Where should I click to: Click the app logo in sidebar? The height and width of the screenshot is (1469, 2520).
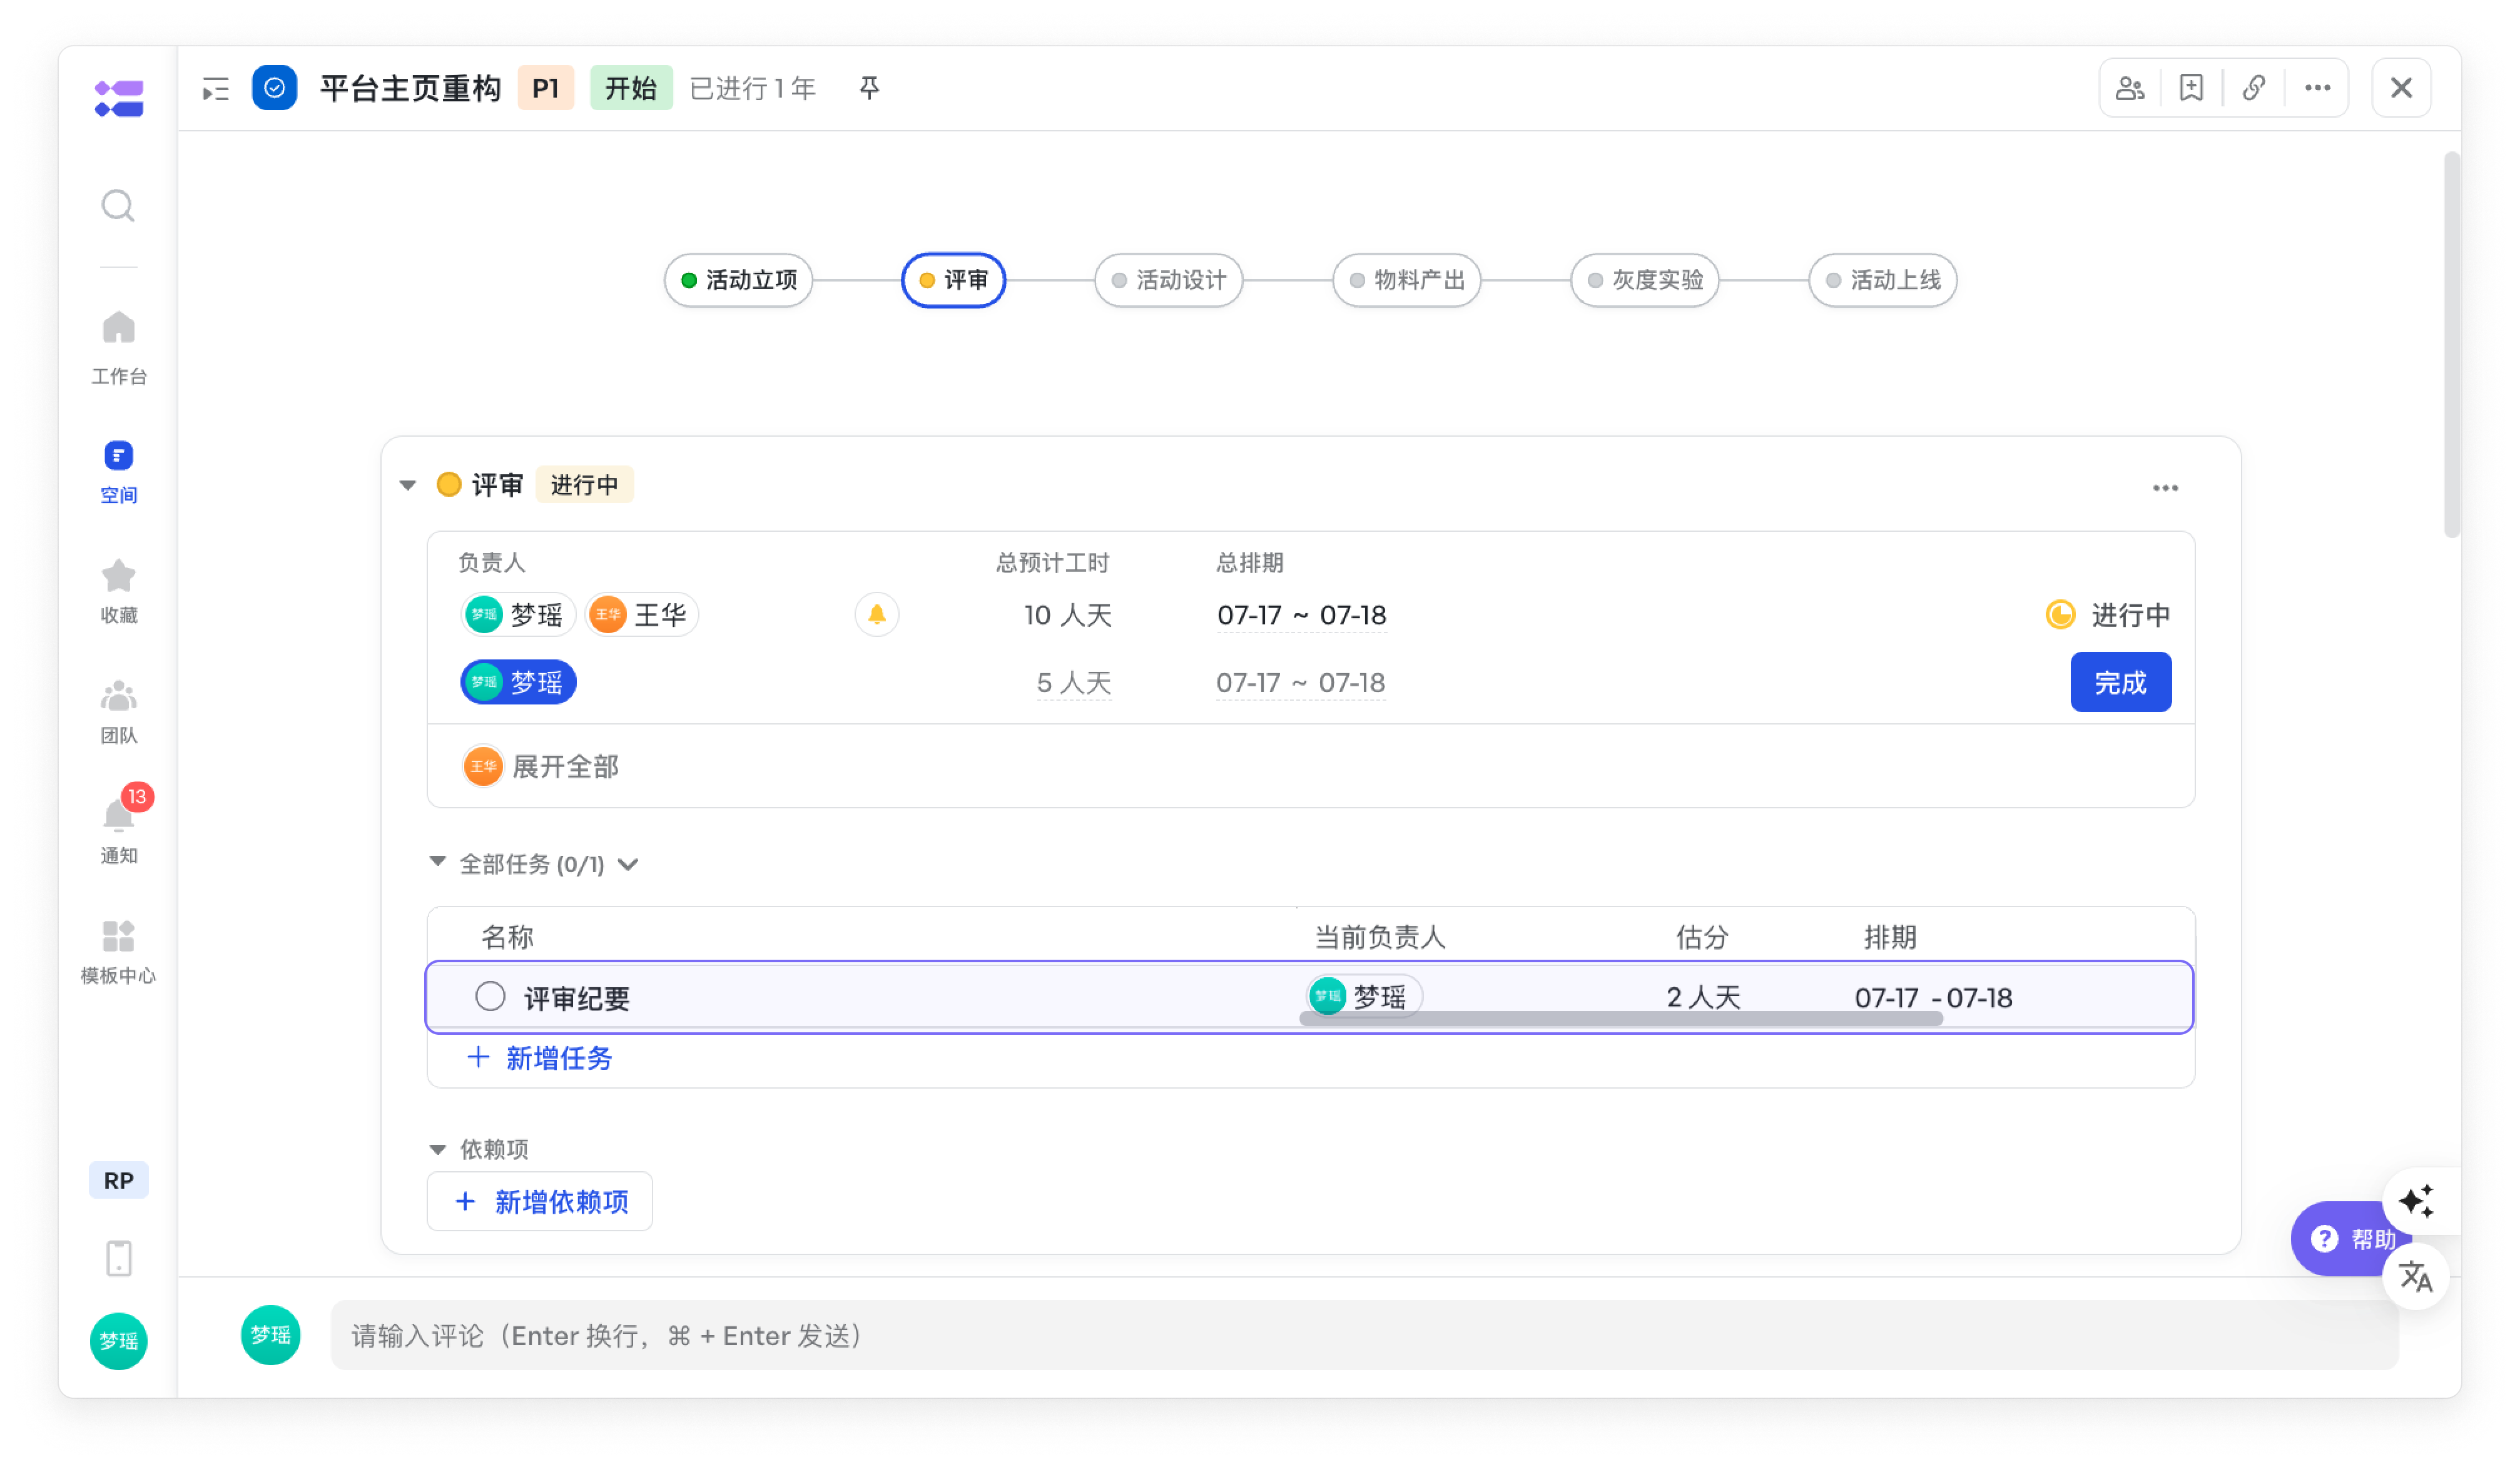[x=119, y=99]
